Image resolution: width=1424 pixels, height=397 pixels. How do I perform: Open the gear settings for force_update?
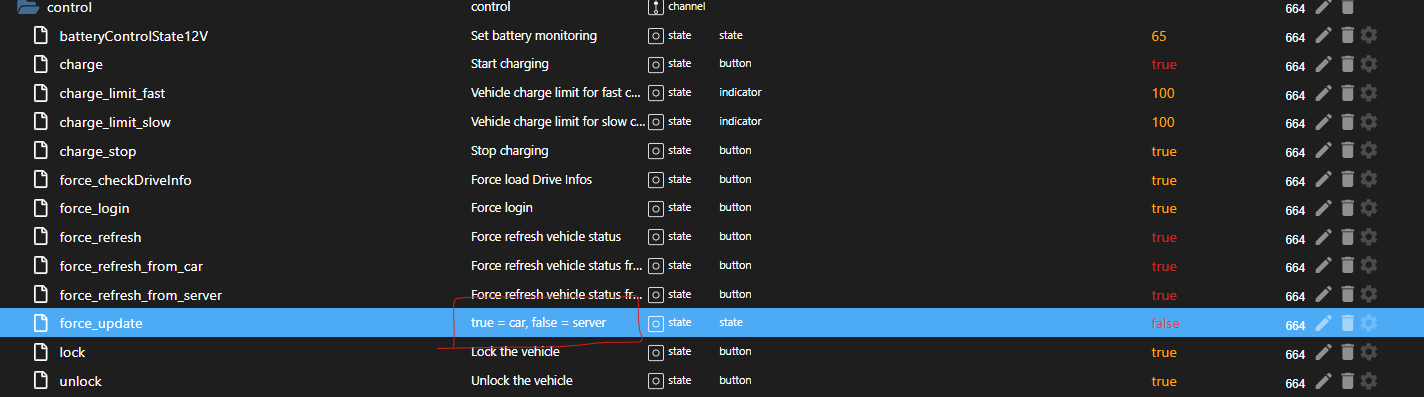click(1369, 323)
